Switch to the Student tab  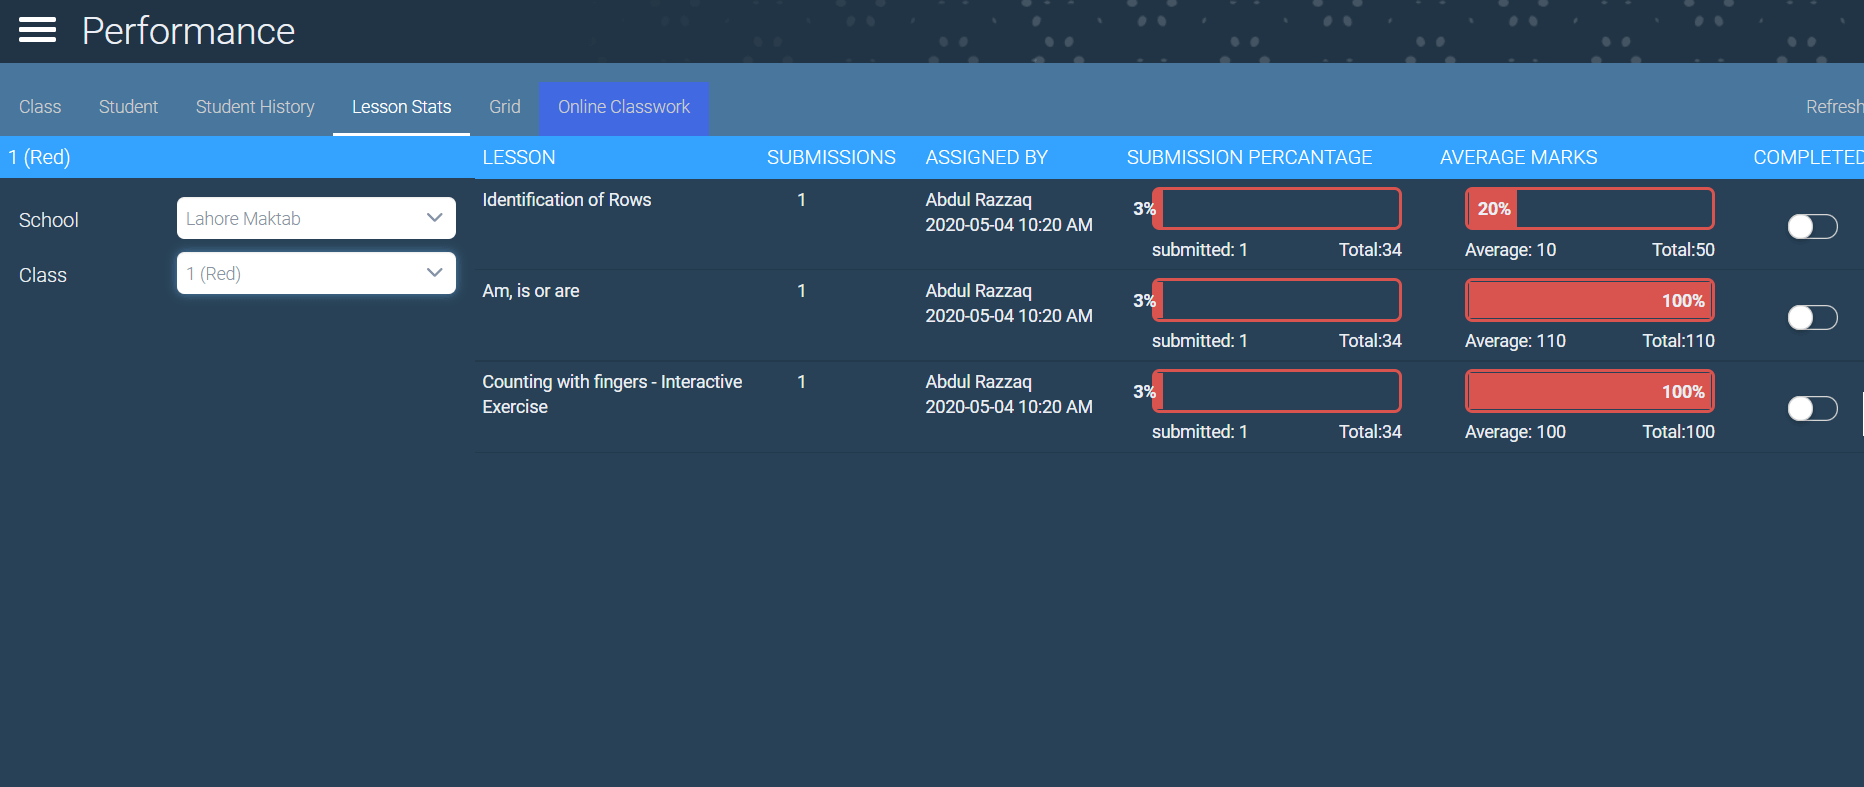[128, 107]
